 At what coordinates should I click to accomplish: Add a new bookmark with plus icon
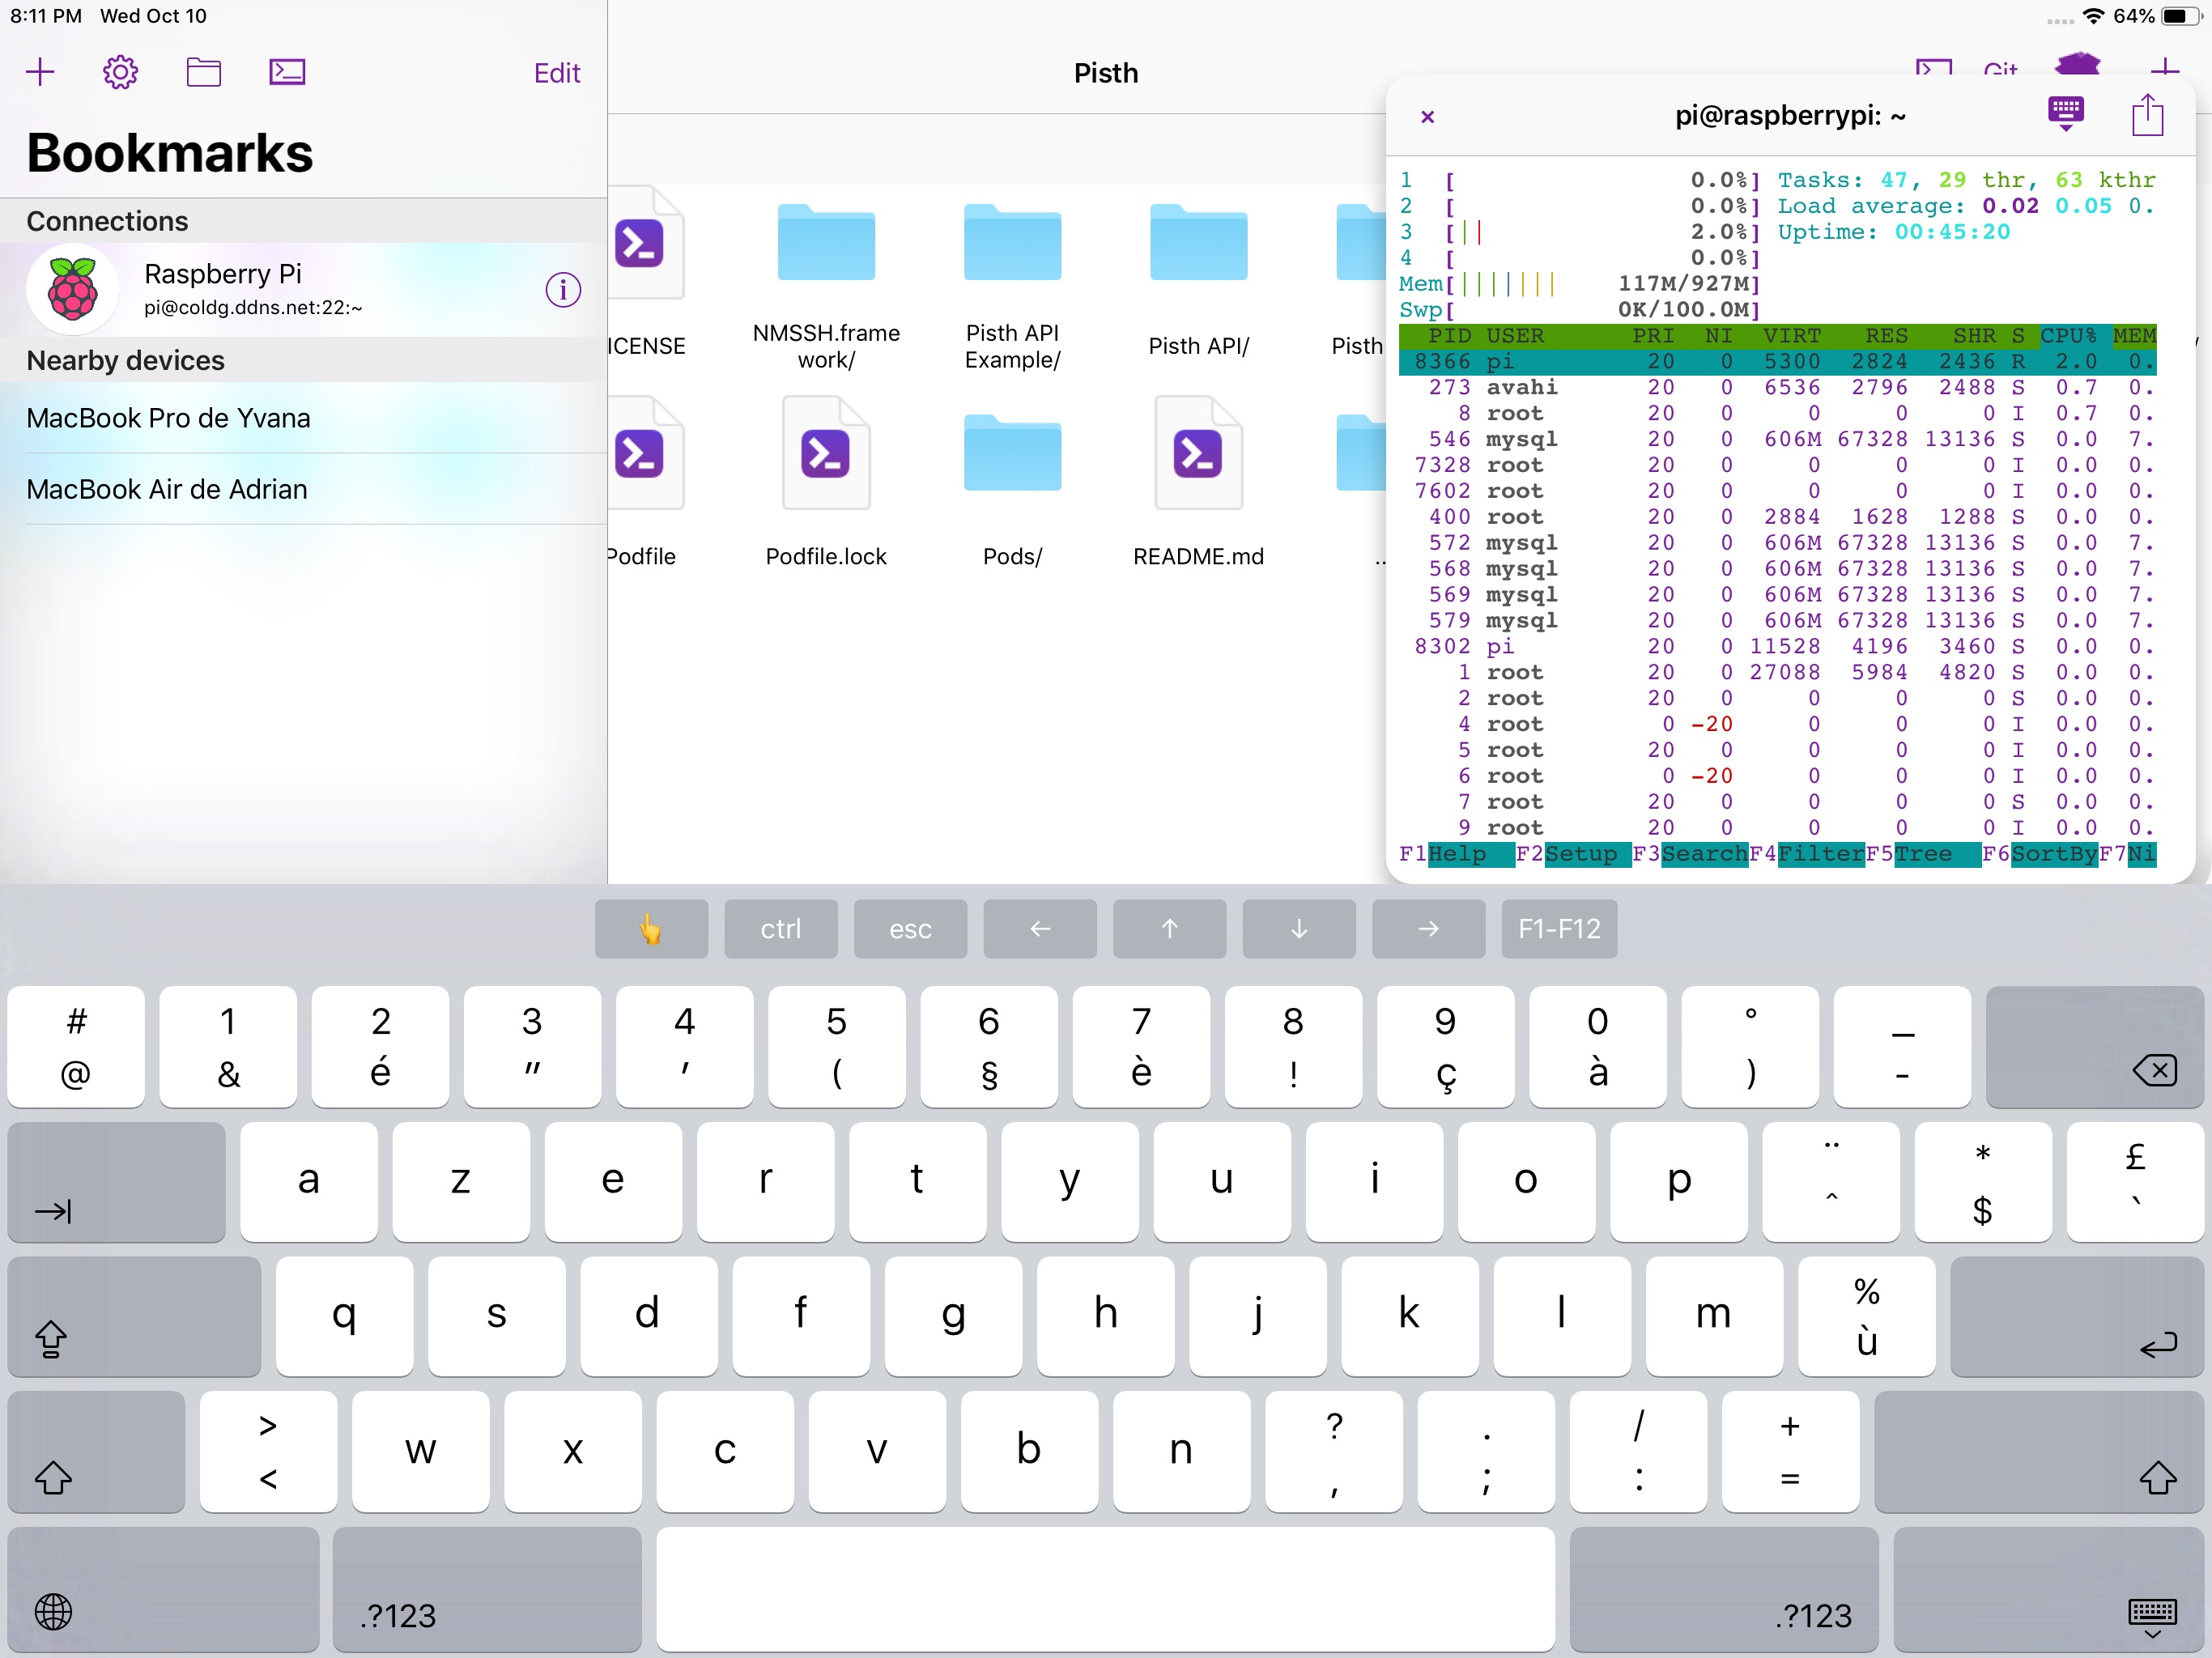coord(40,72)
